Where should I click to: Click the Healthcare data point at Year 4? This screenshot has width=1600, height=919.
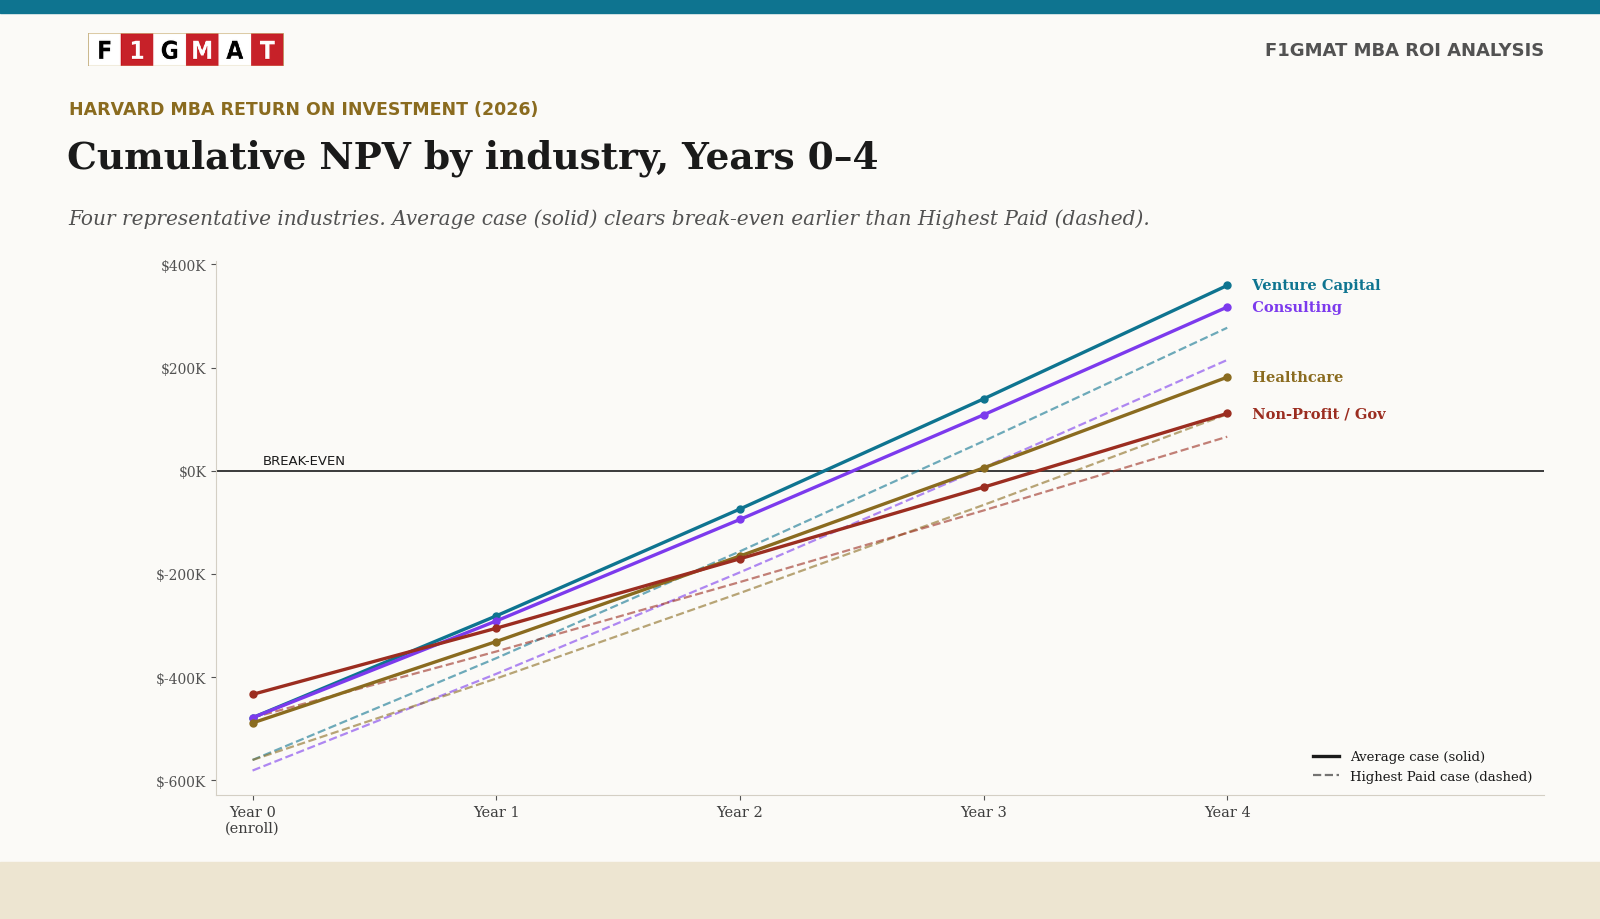point(1227,378)
